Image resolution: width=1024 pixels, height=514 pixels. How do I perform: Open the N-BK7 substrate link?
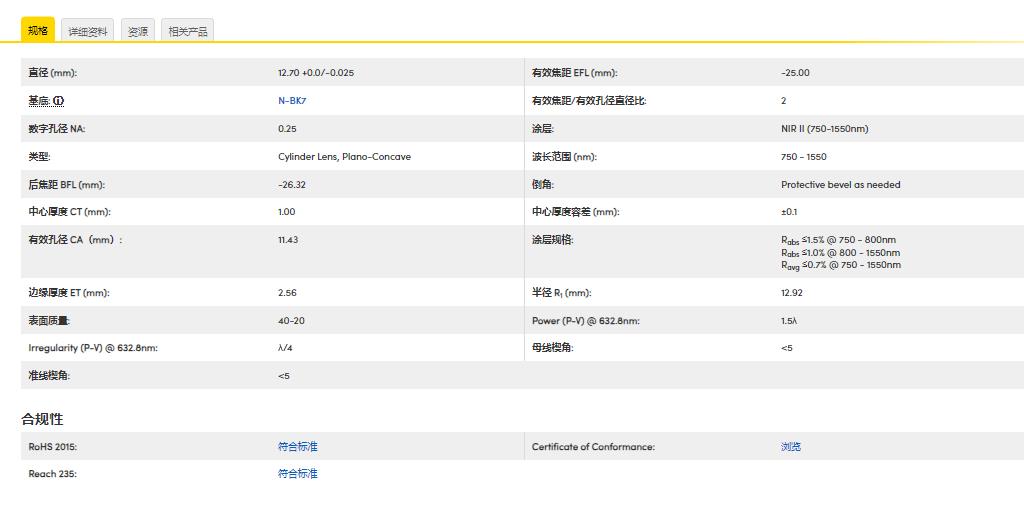click(292, 101)
